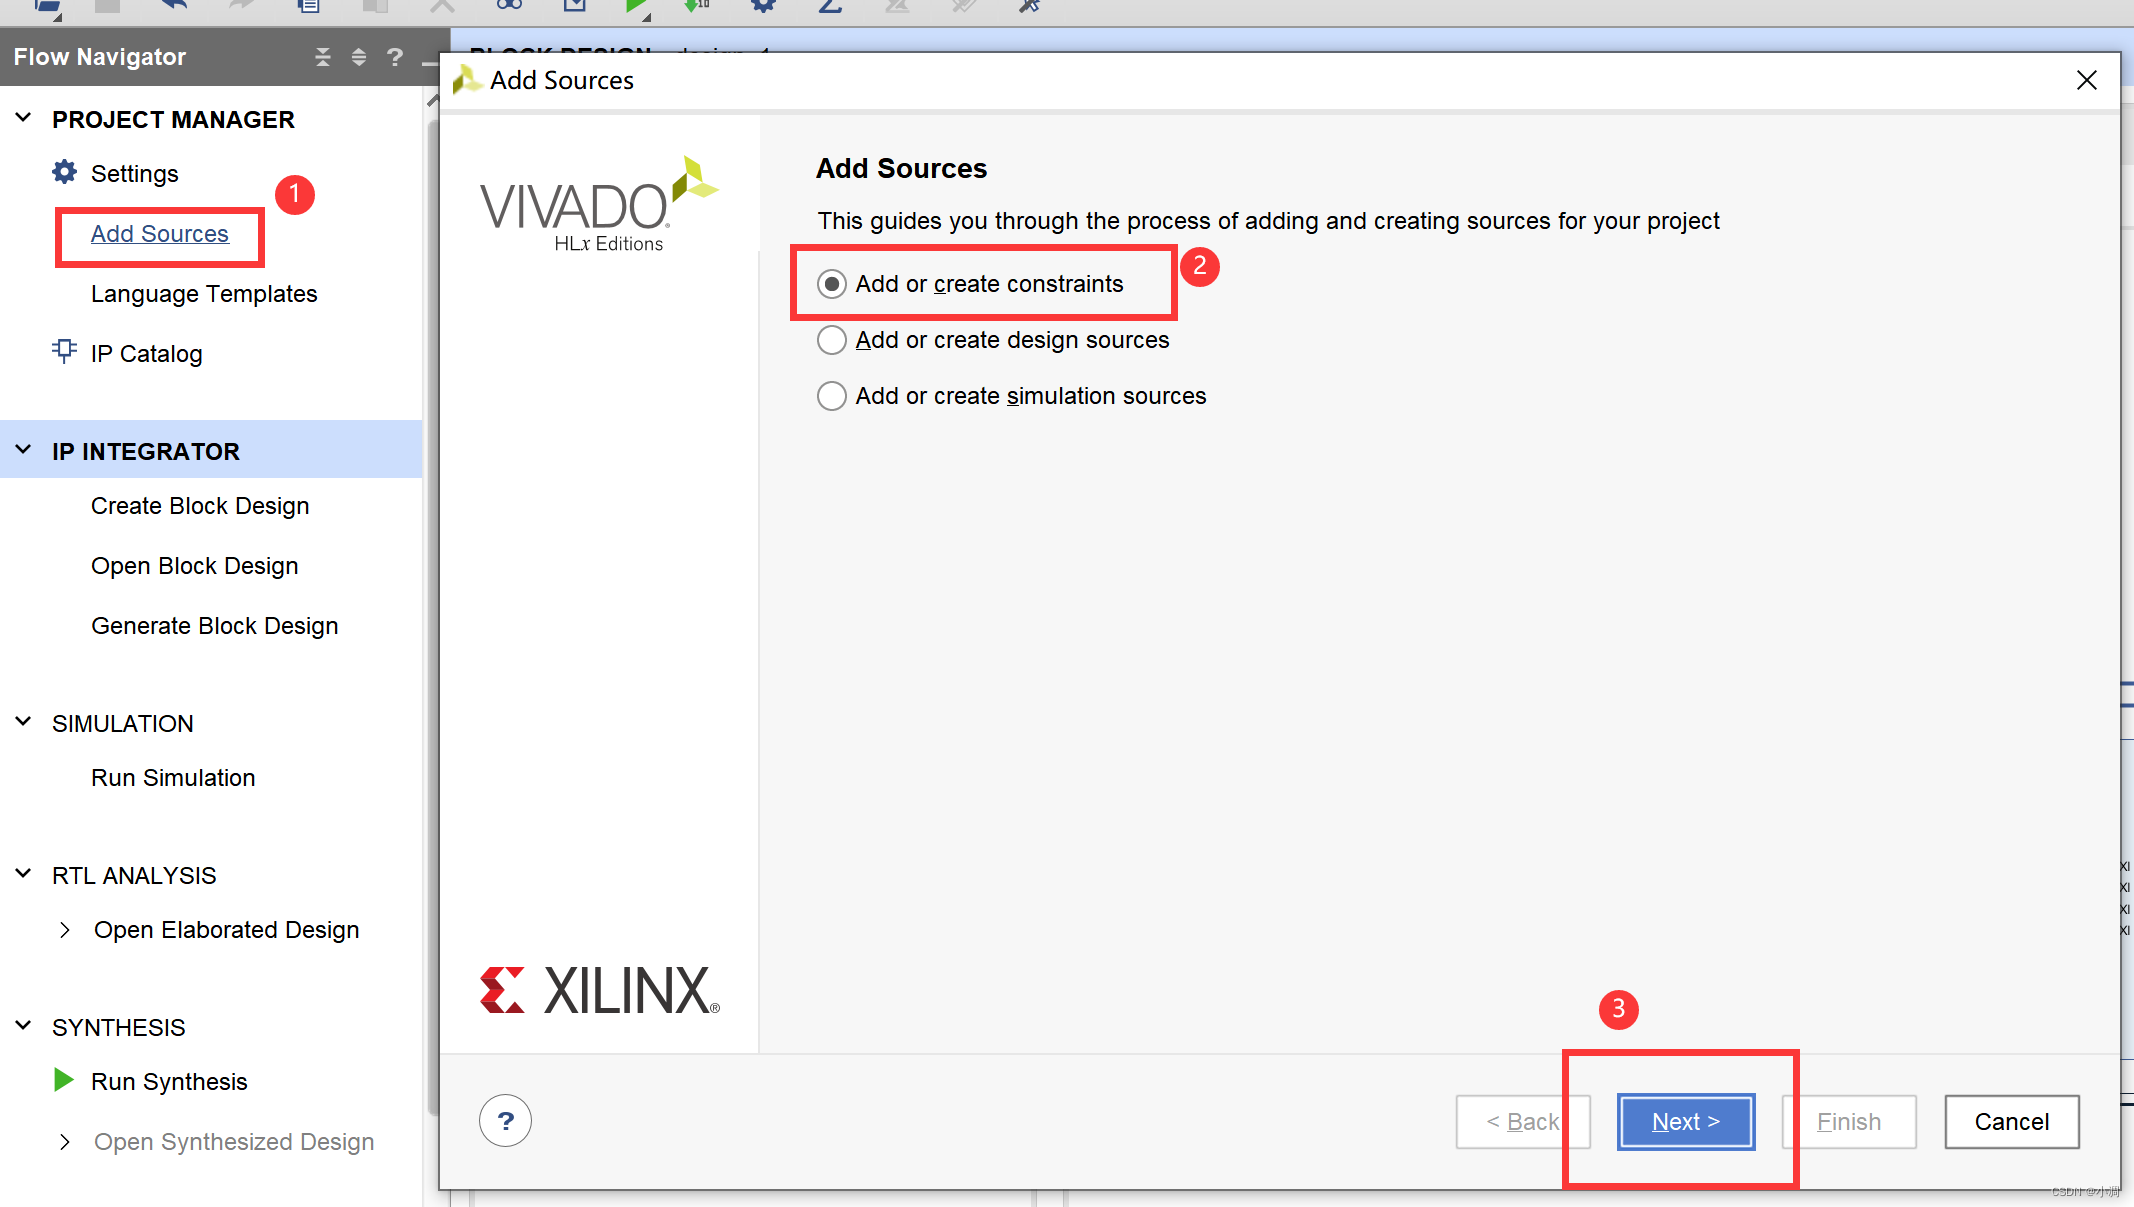Open IP Catalog in Project Manager
This screenshot has height=1207, width=2134.
coord(144,353)
